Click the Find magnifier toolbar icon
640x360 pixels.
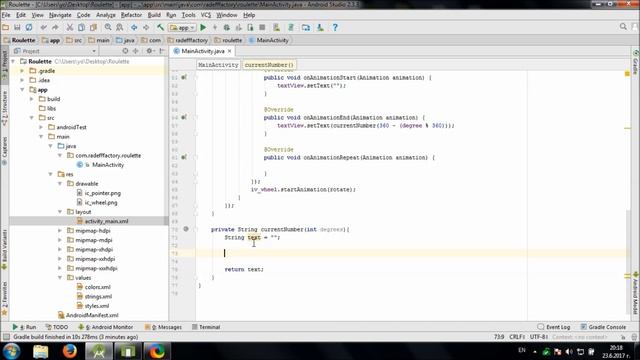pos(108,27)
